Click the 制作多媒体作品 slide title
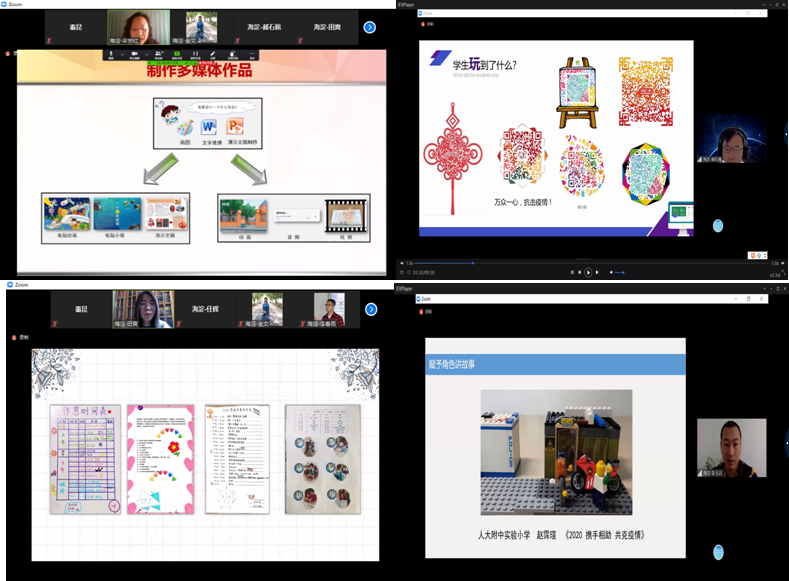This screenshot has width=789, height=581. (199, 70)
